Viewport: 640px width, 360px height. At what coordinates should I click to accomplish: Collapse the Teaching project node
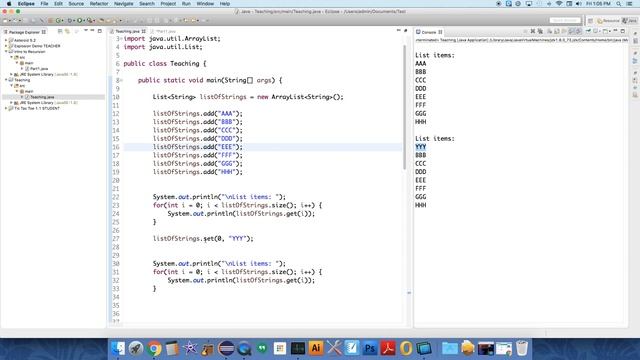[6, 80]
